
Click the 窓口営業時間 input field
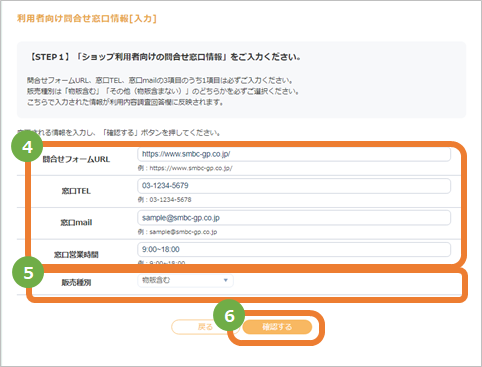pos(294,249)
